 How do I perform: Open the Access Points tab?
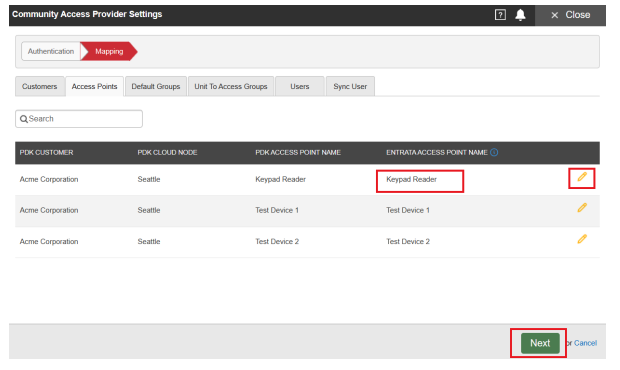[x=95, y=86]
